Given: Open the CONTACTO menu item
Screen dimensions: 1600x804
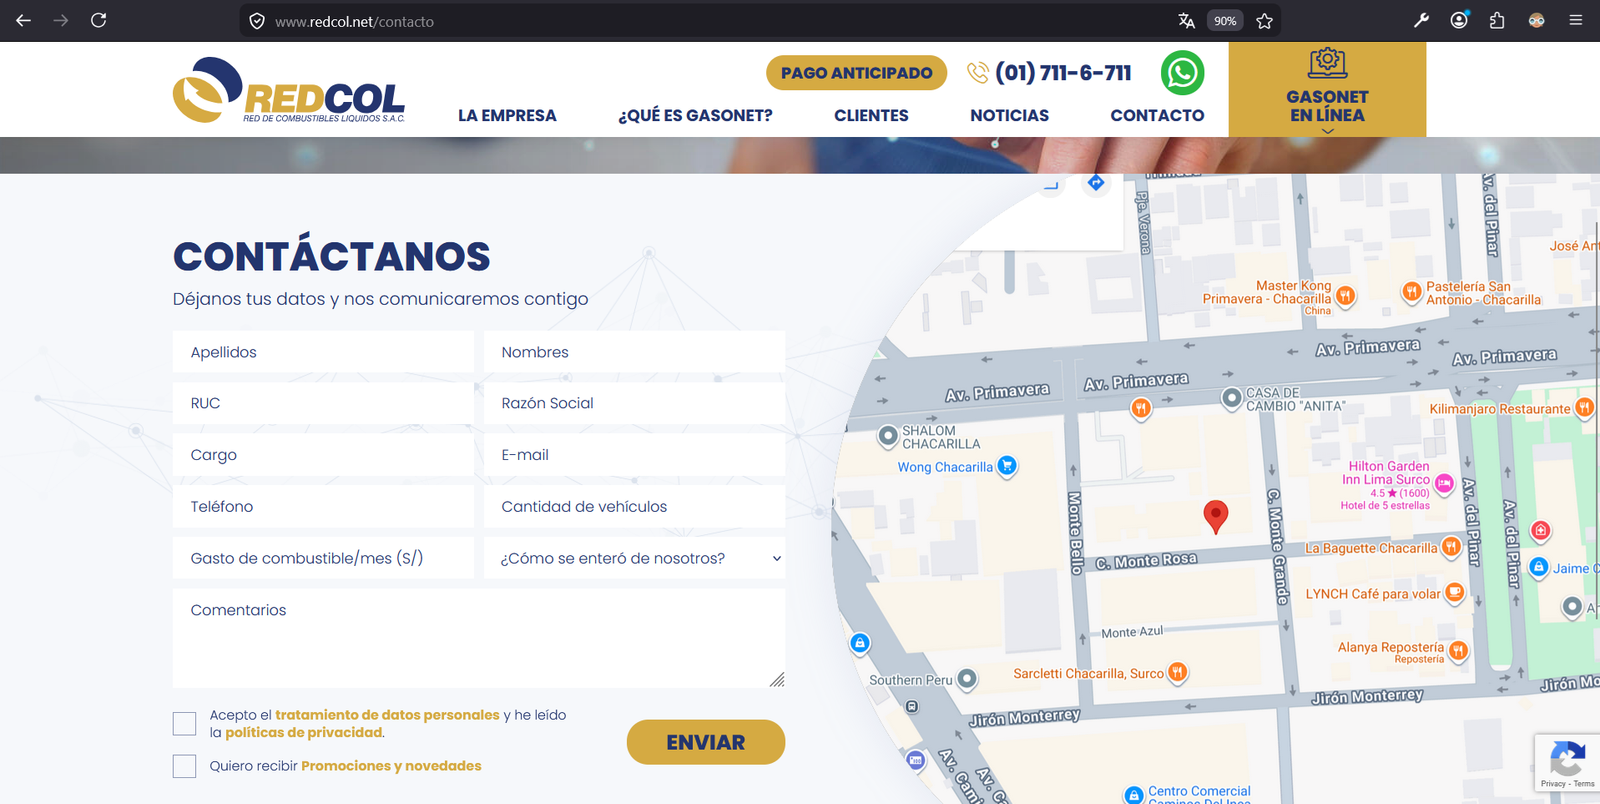Looking at the screenshot, I should pyautogui.click(x=1157, y=115).
